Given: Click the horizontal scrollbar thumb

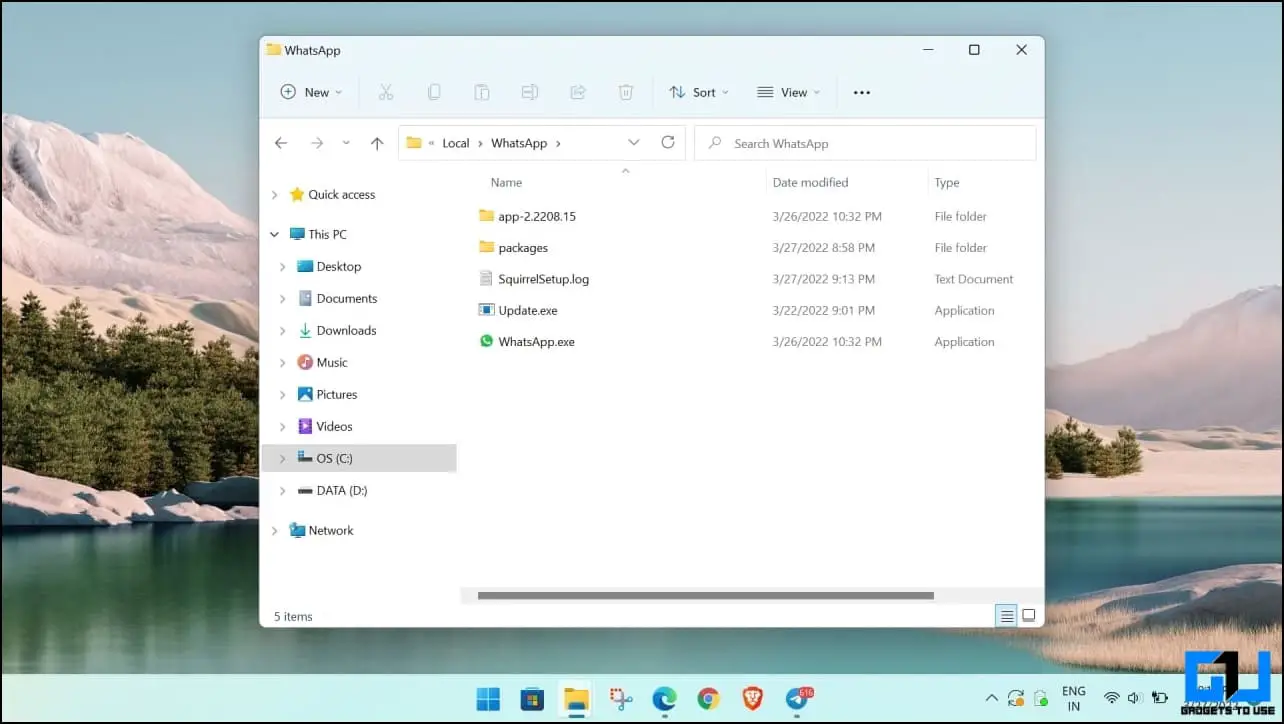Looking at the screenshot, I should coord(706,596).
